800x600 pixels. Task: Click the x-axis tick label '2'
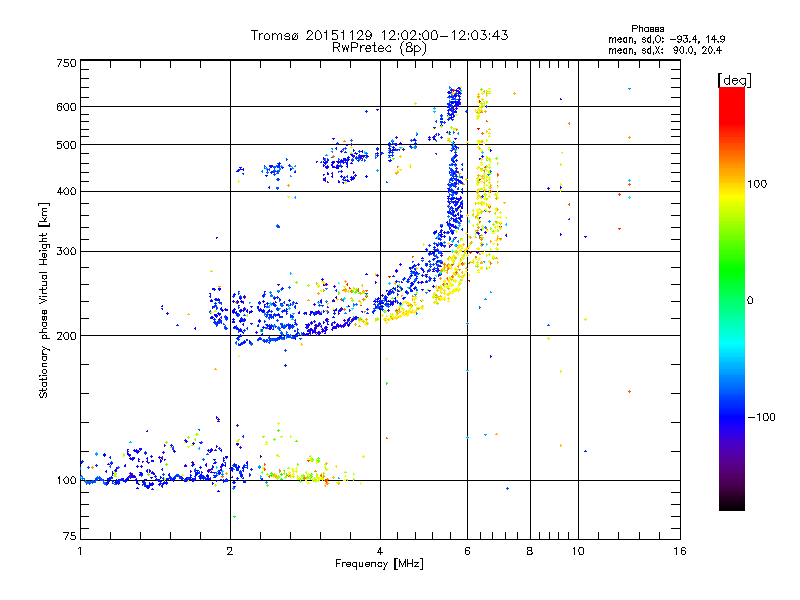click(x=230, y=551)
